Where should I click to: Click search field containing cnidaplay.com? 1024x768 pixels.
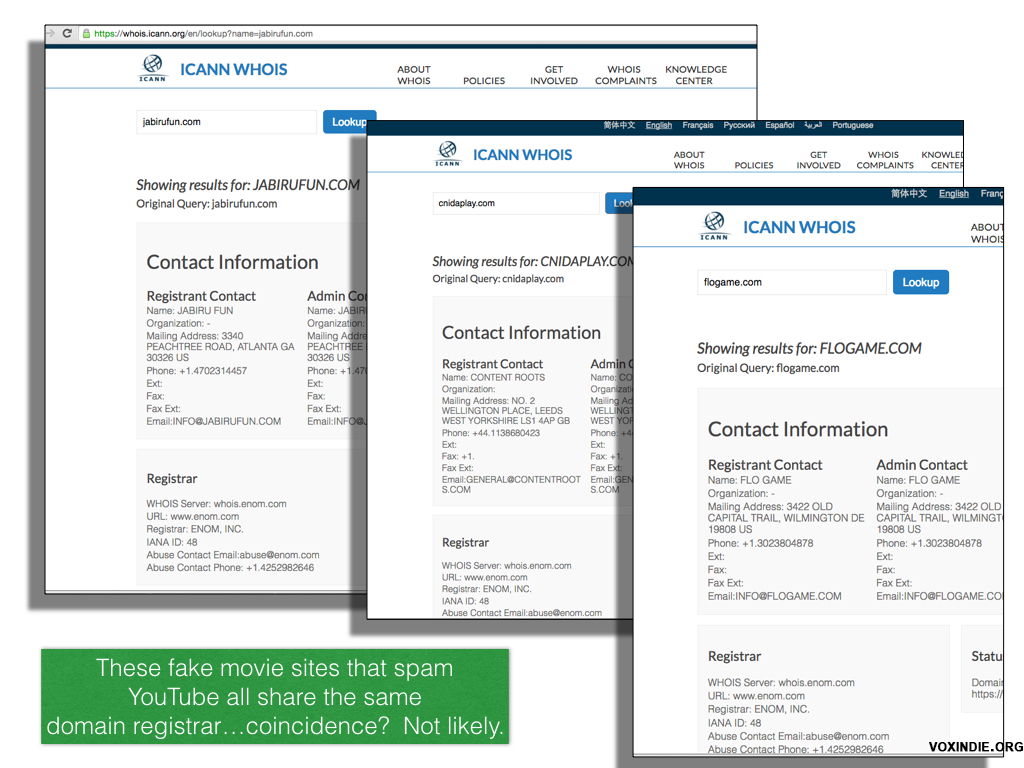click(515, 203)
